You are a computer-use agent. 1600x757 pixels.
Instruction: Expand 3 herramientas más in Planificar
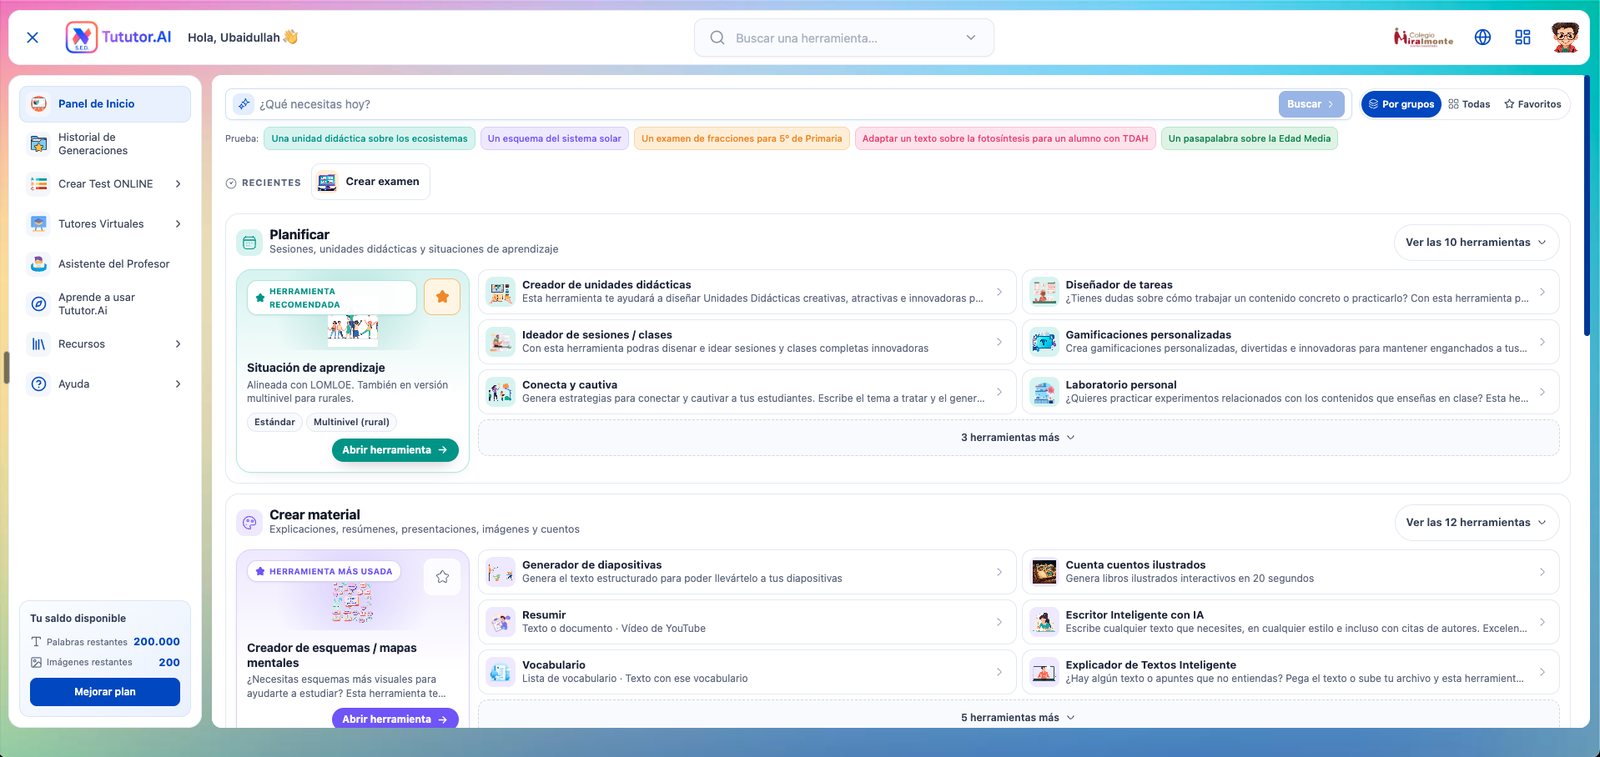(x=1018, y=438)
